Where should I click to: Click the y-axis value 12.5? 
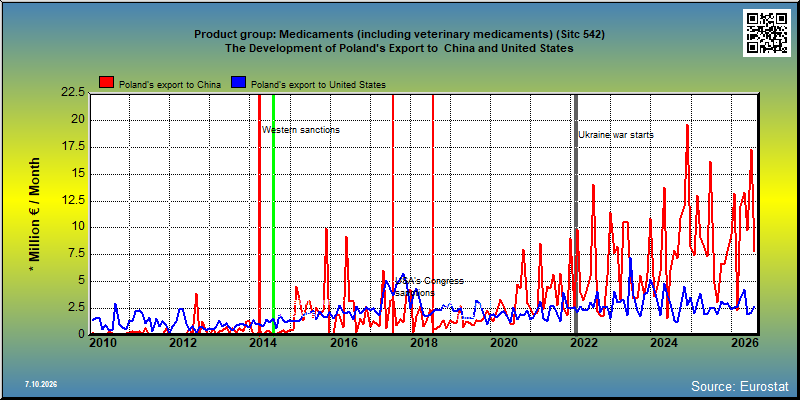[73, 200]
